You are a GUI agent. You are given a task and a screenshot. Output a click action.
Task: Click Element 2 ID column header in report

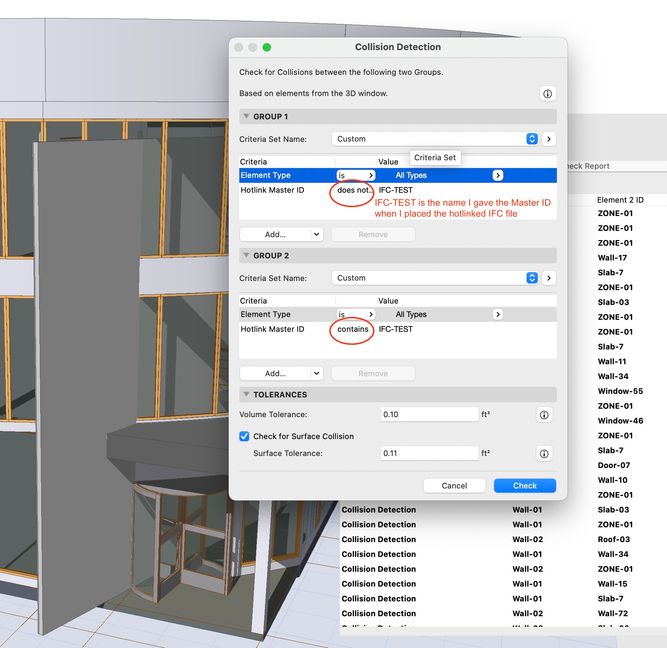click(620, 200)
